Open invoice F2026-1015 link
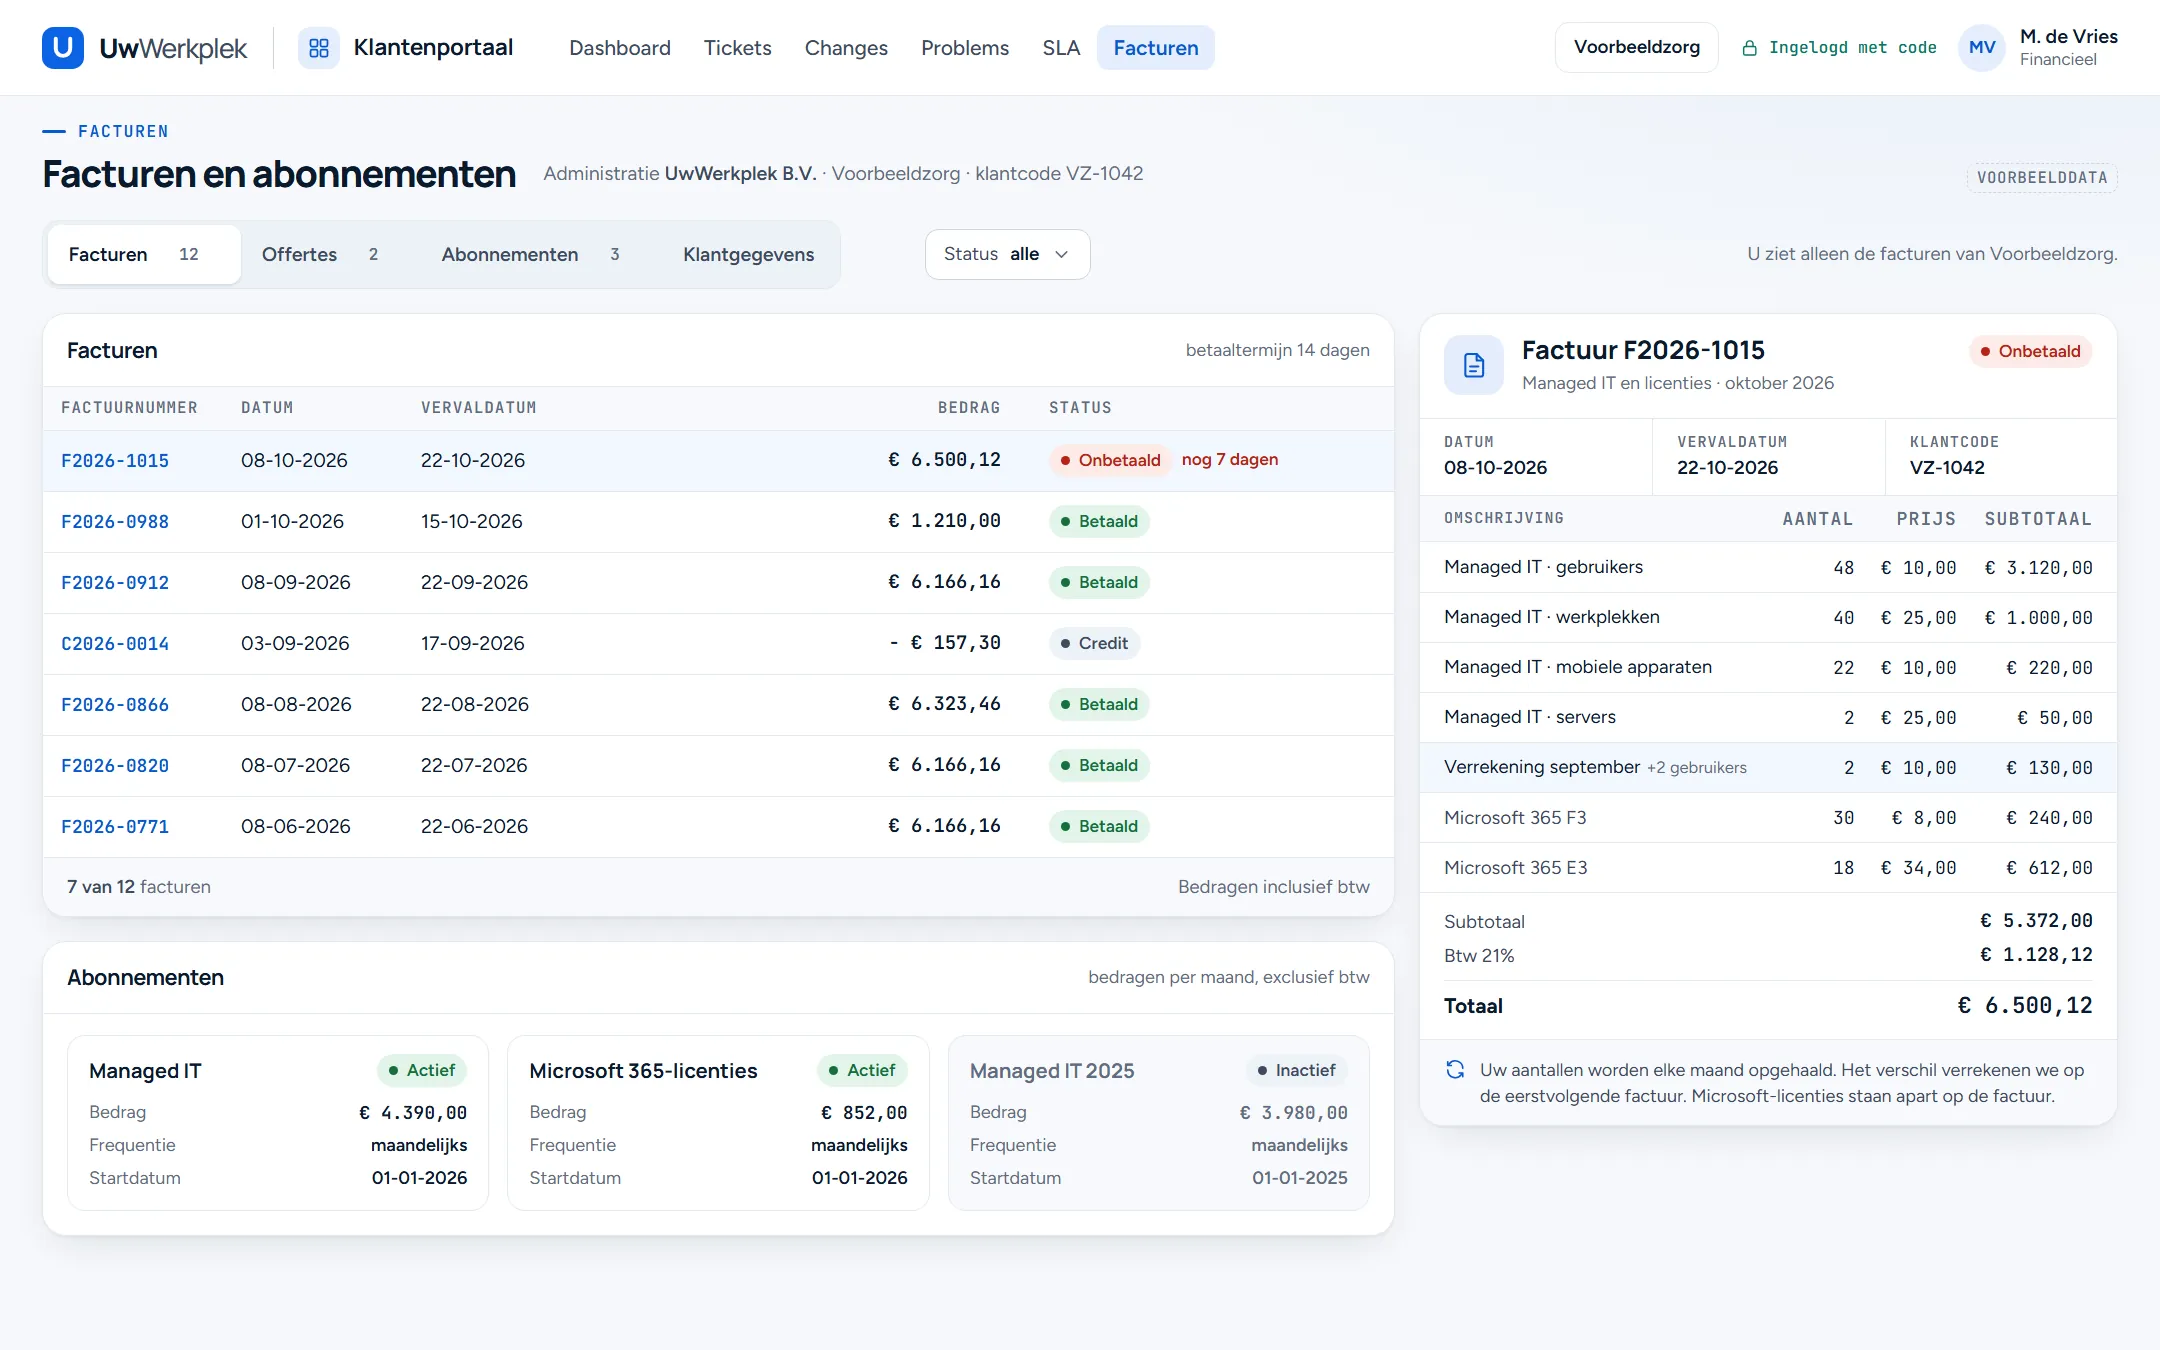Screen dimensions: 2160x1350 coord(115,461)
